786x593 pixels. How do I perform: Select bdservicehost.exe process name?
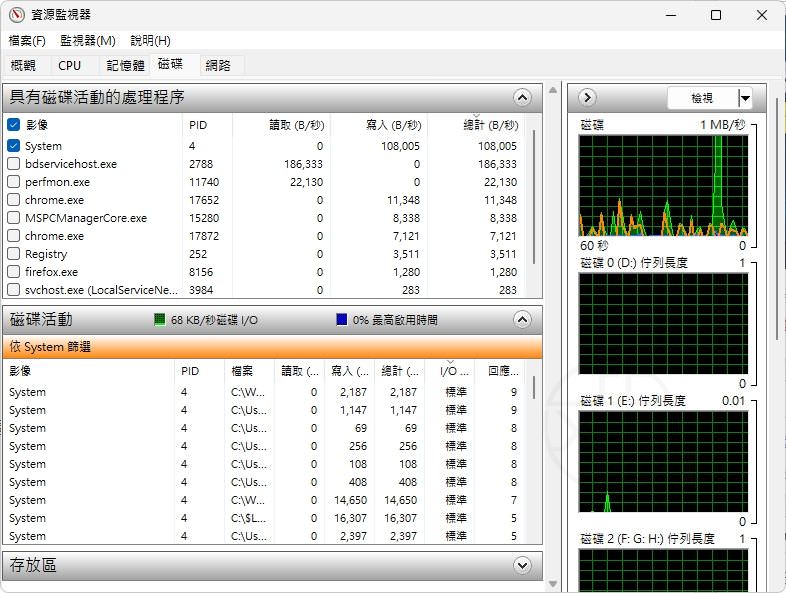[71, 164]
